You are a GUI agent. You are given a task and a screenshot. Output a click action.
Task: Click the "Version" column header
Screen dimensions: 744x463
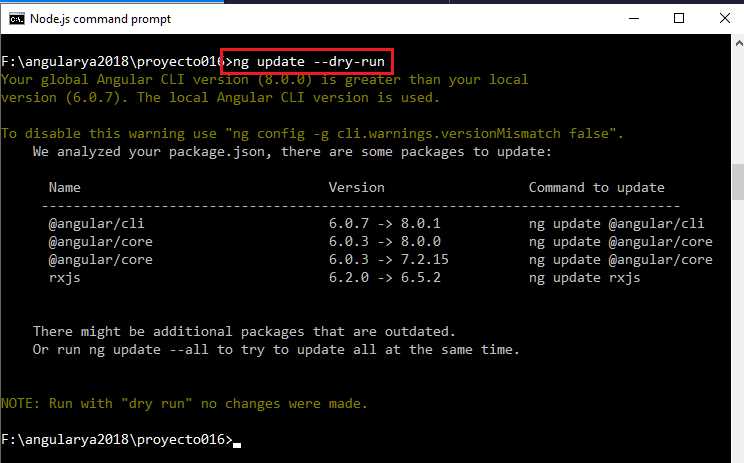356,187
